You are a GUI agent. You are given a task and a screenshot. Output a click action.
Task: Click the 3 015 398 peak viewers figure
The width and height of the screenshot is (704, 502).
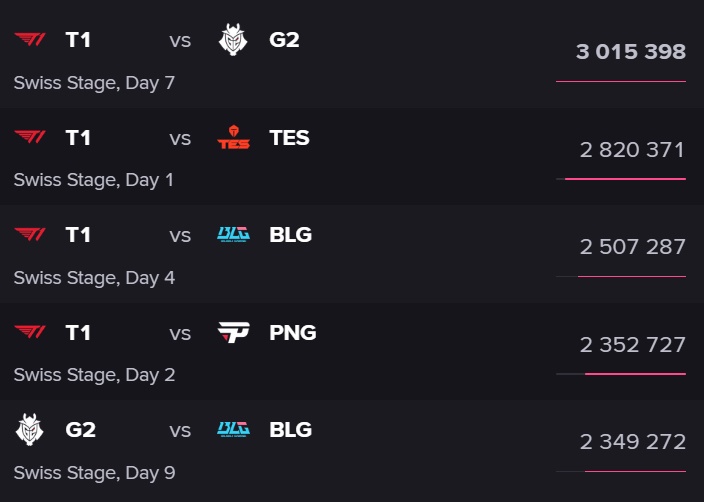[x=630, y=51]
